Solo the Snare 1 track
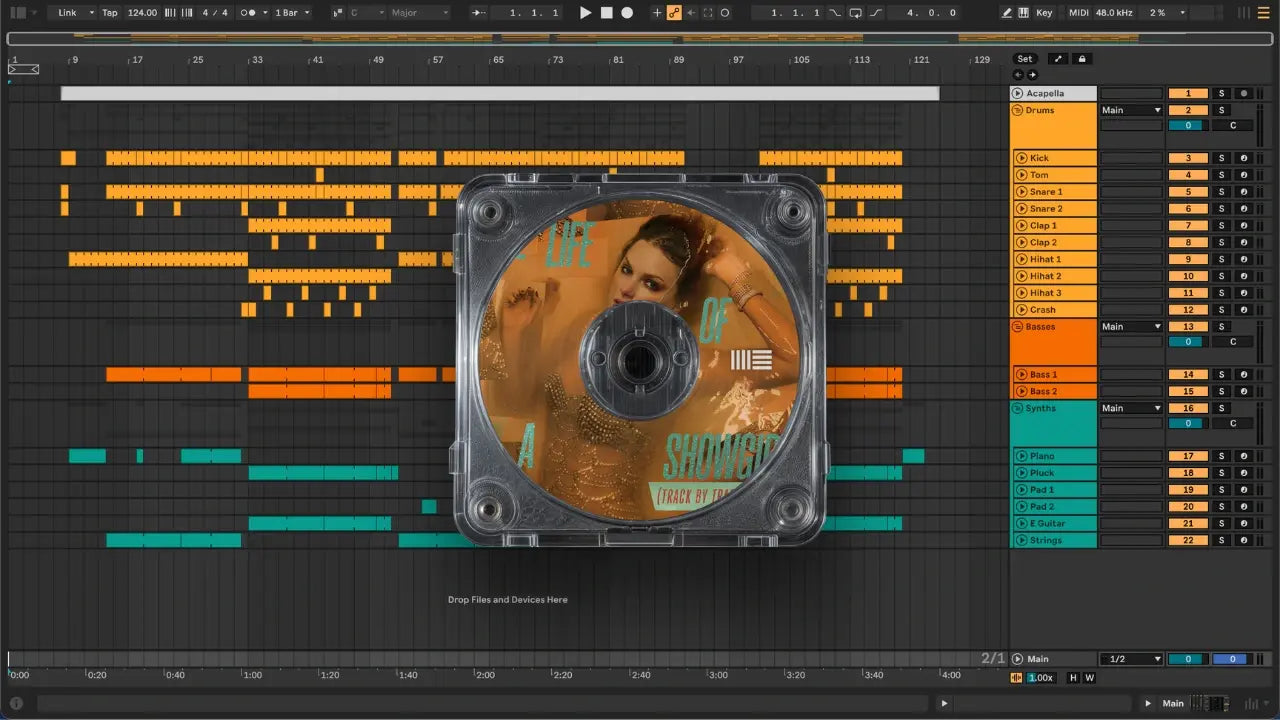This screenshot has height=720, width=1280. pos(1221,192)
